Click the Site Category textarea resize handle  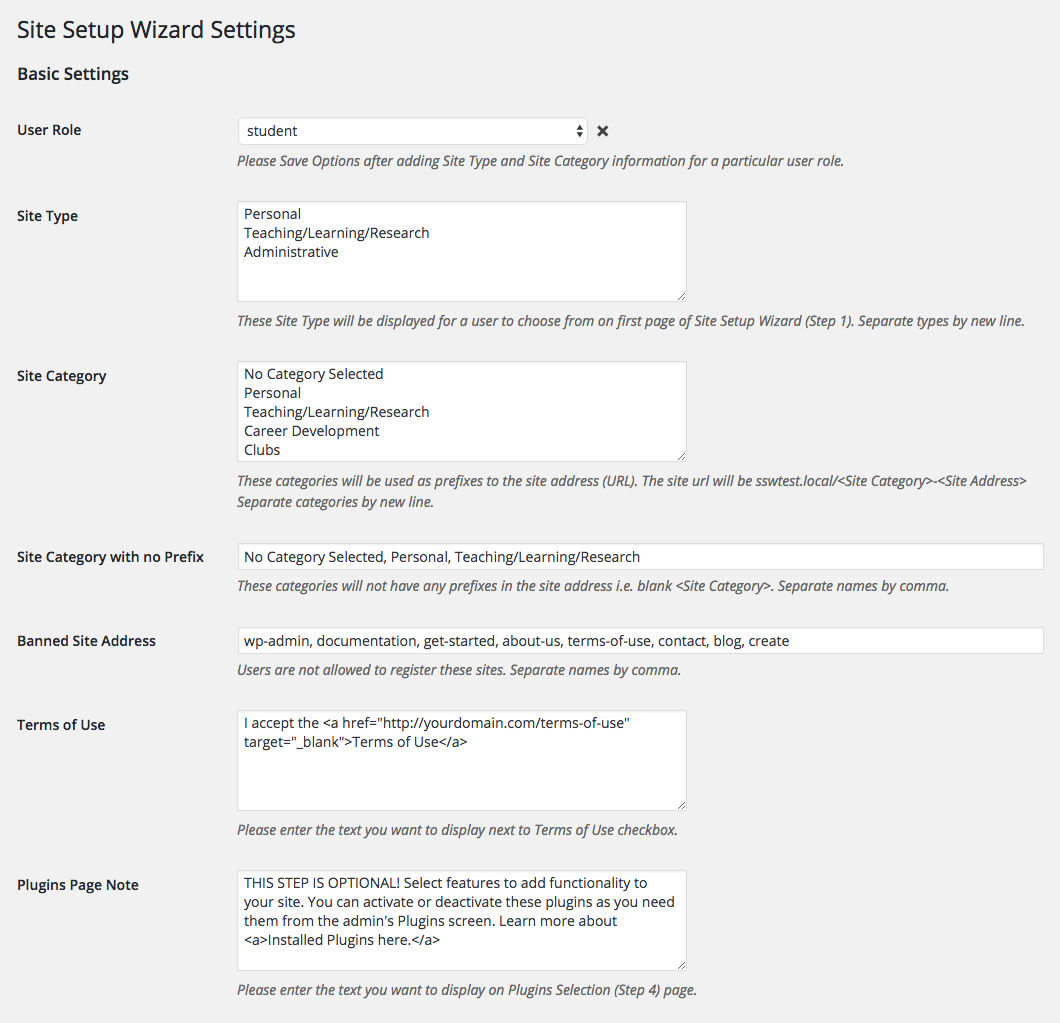pos(681,456)
